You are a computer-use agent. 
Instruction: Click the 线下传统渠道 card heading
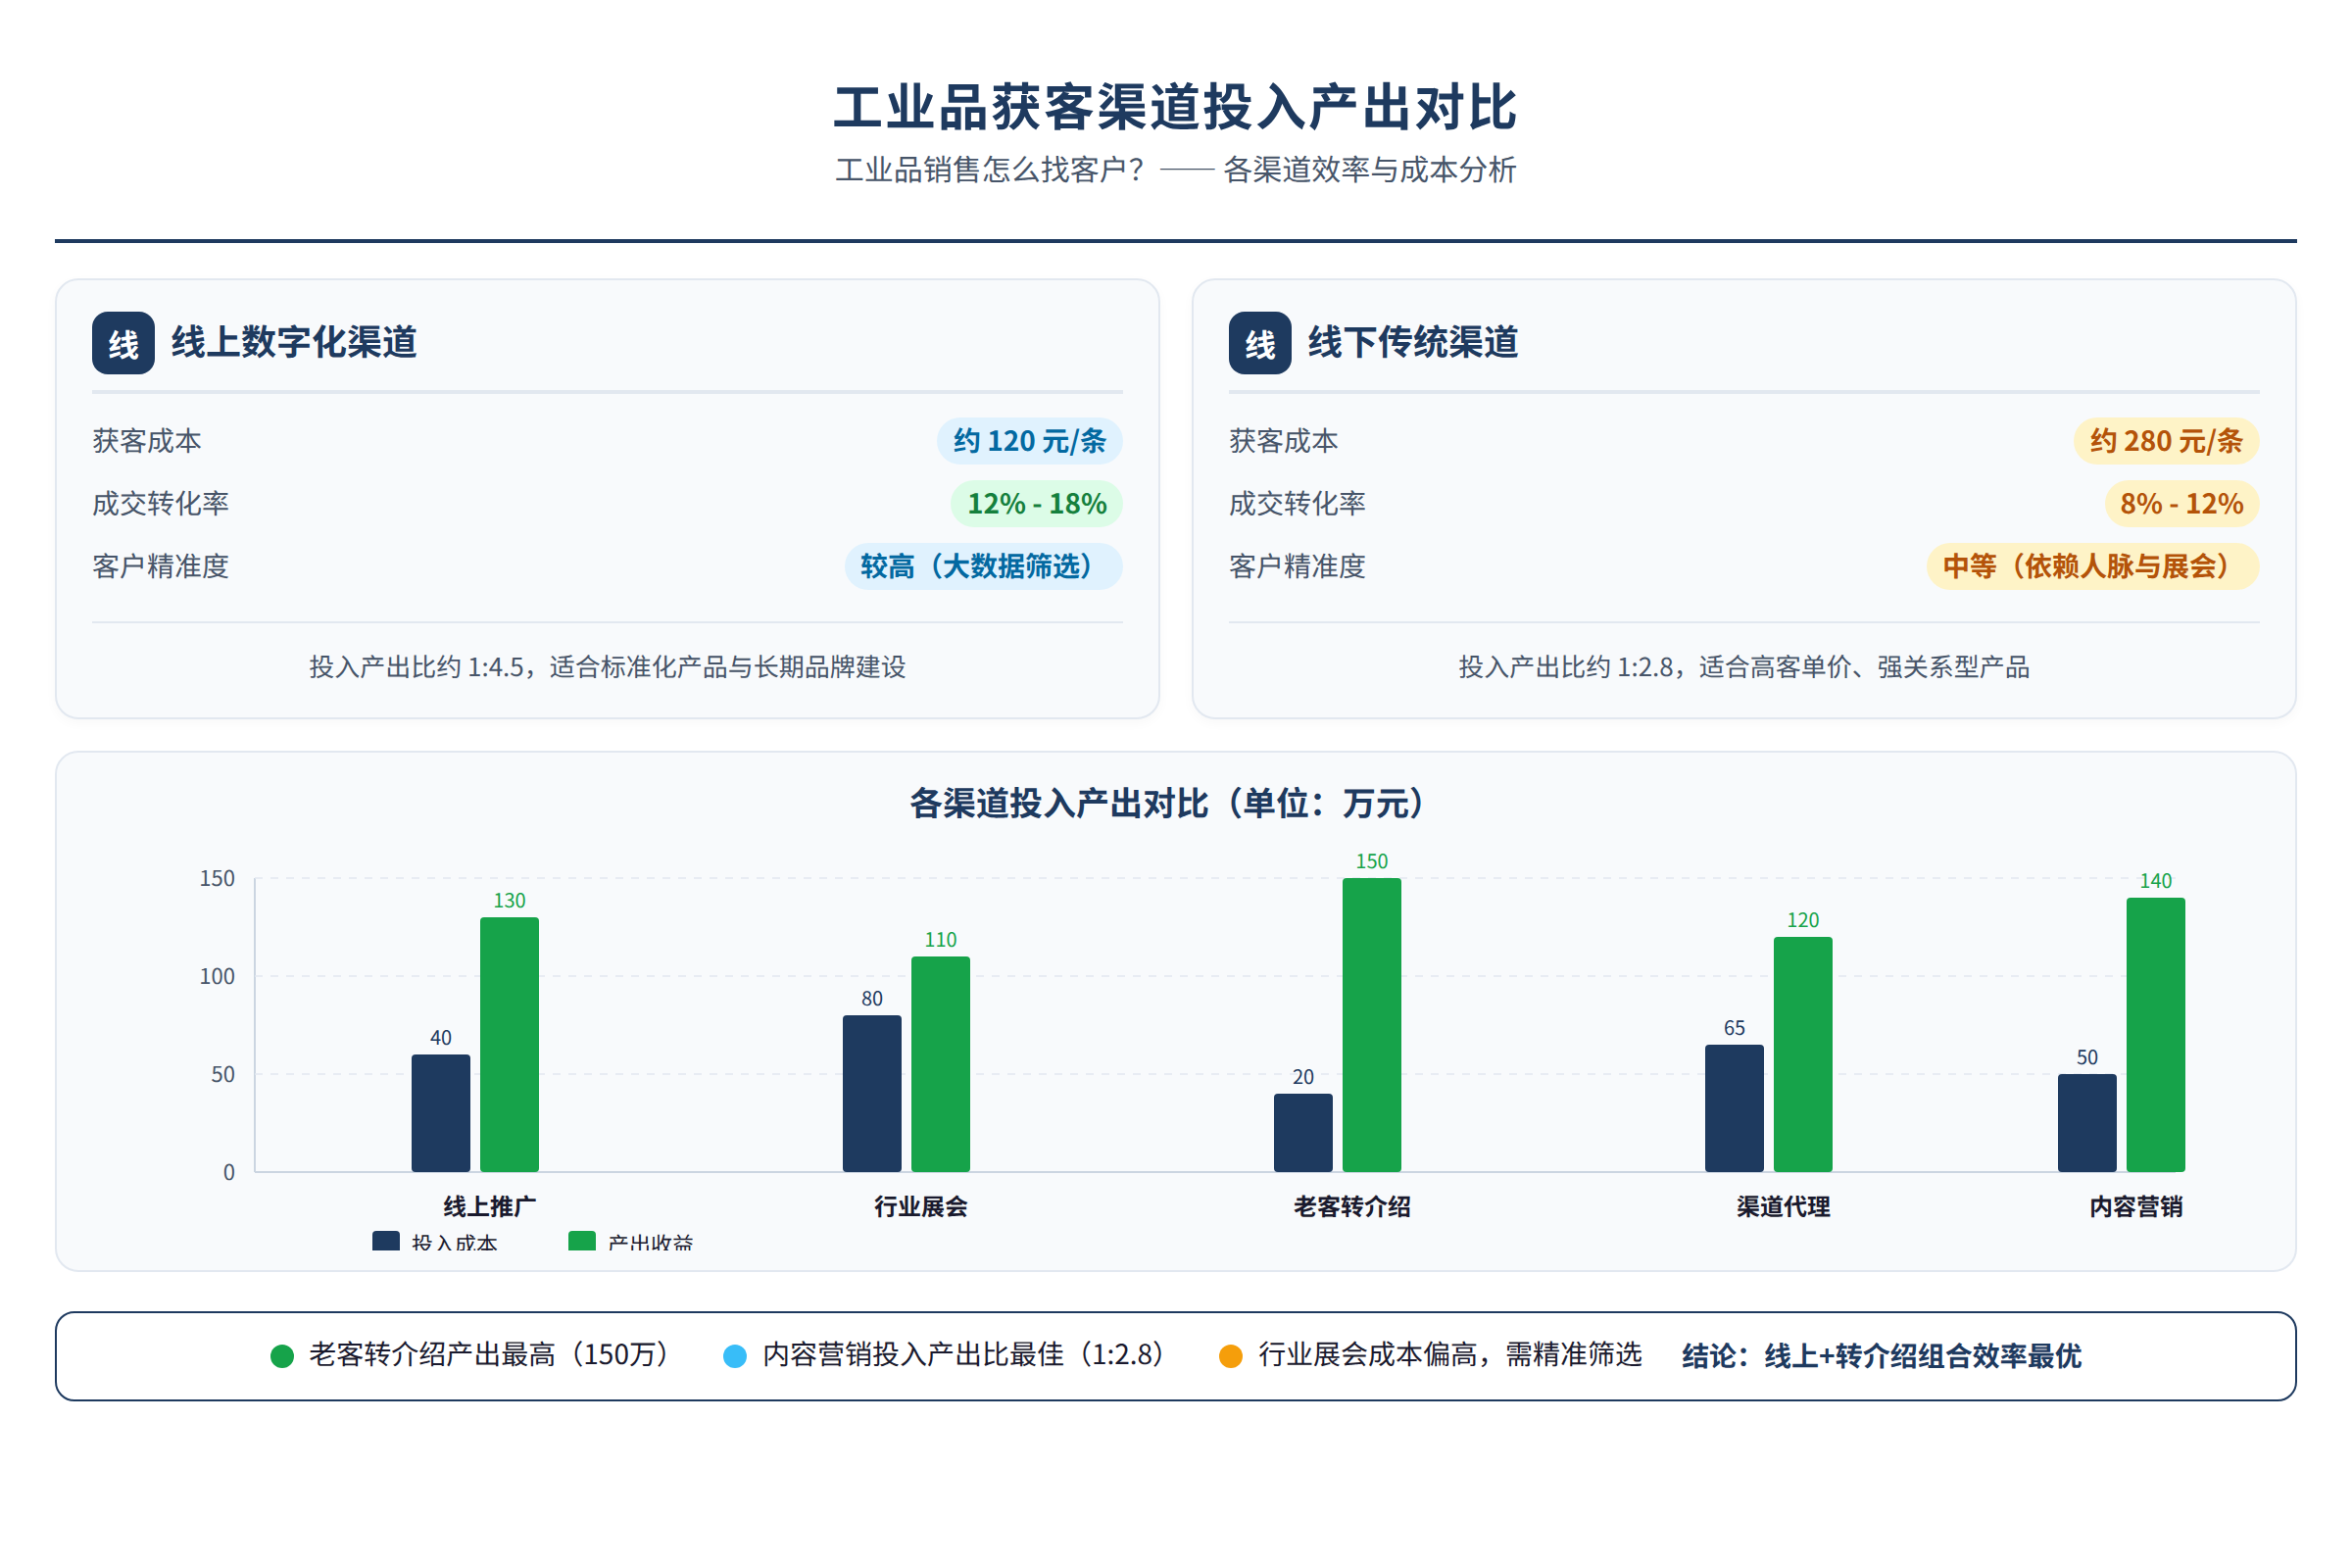click(x=1413, y=342)
